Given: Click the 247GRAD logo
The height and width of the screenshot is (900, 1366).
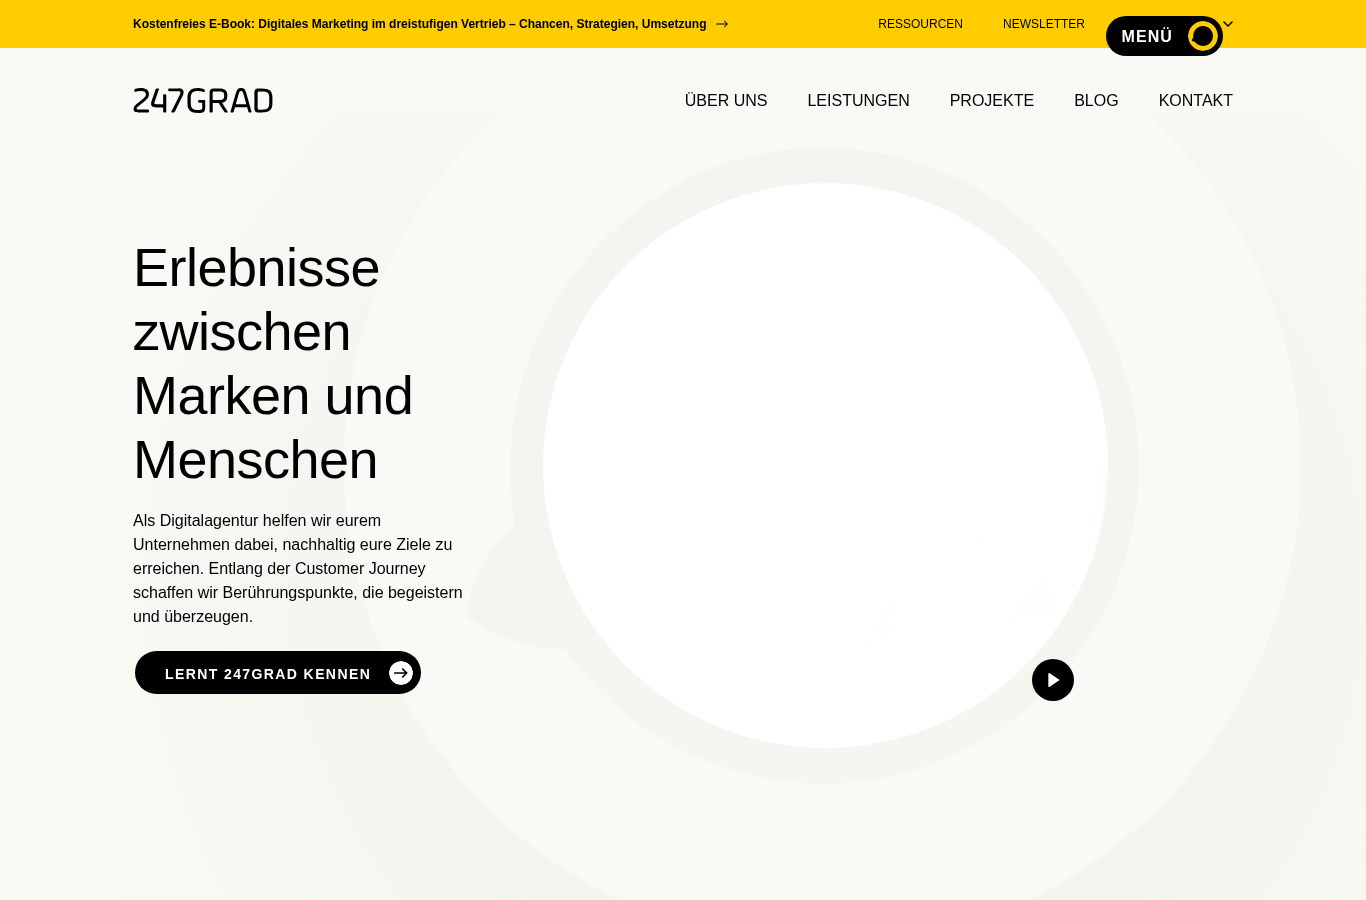Looking at the screenshot, I should [x=203, y=100].
